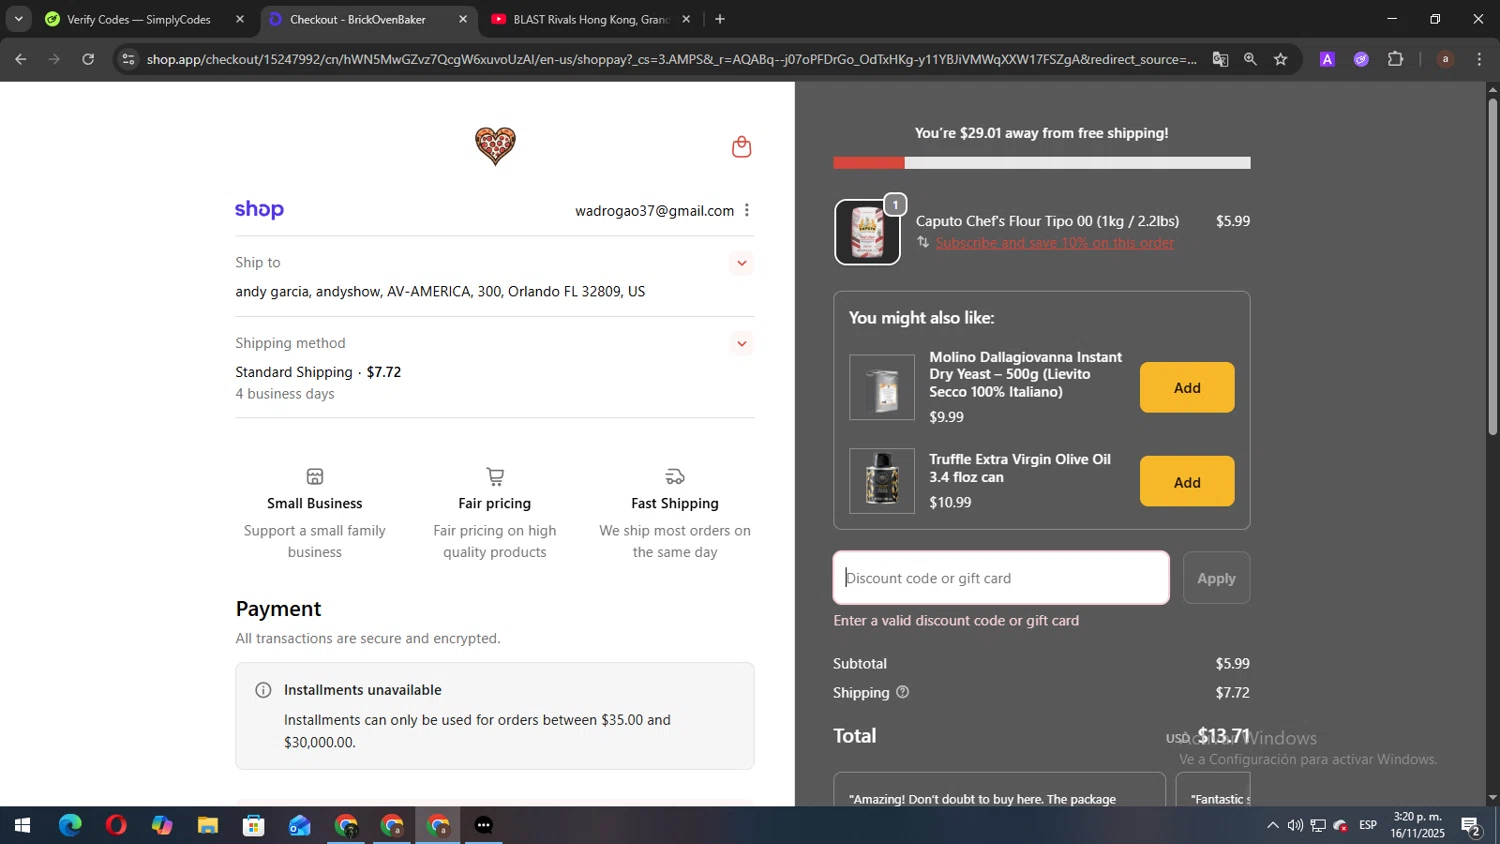Viewport: 1500px width, 844px height.
Task: View site information icon in address bar
Action: click(127, 59)
